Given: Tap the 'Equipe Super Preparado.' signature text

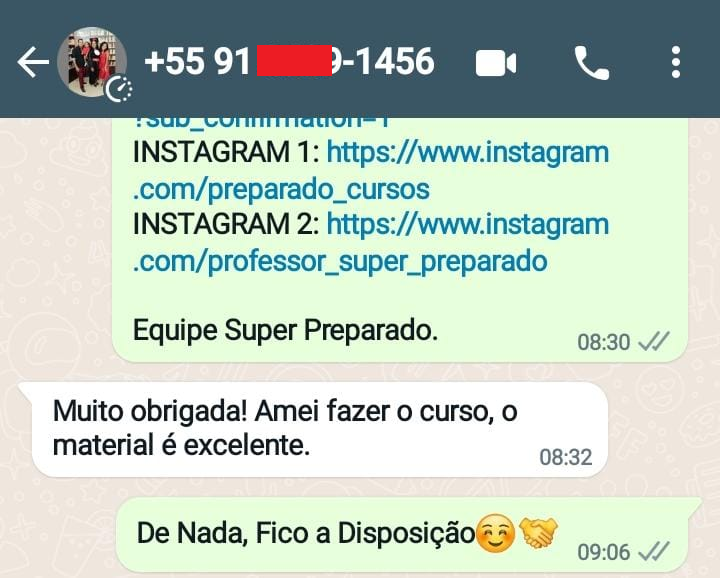Looking at the screenshot, I should [285, 330].
